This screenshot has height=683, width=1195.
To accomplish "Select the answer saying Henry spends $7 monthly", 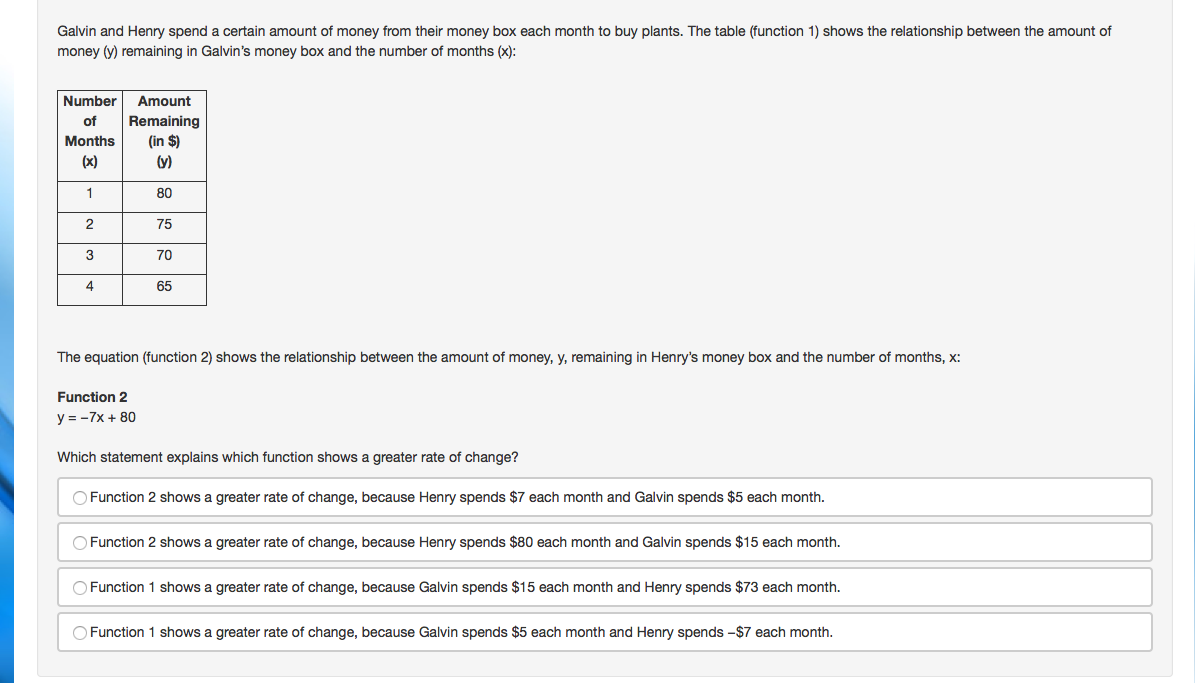I will click(81, 497).
